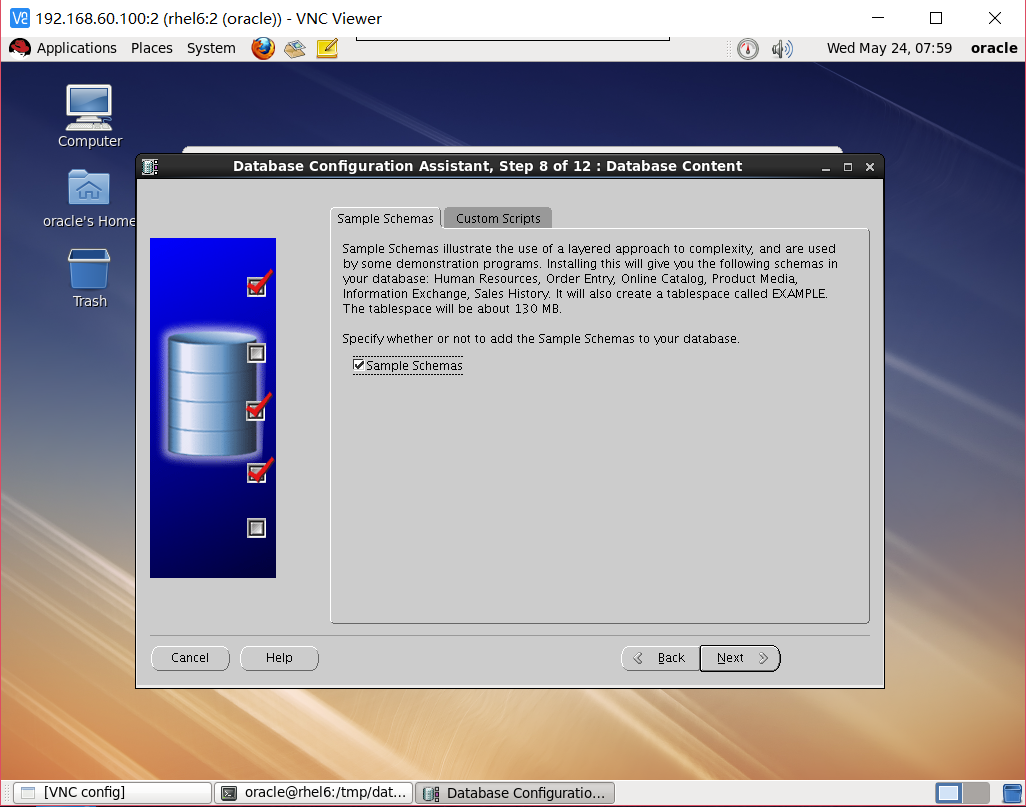The height and width of the screenshot is (807, 1026).
Task: Select the Sample Schemas tab
Action: [385, 217]
